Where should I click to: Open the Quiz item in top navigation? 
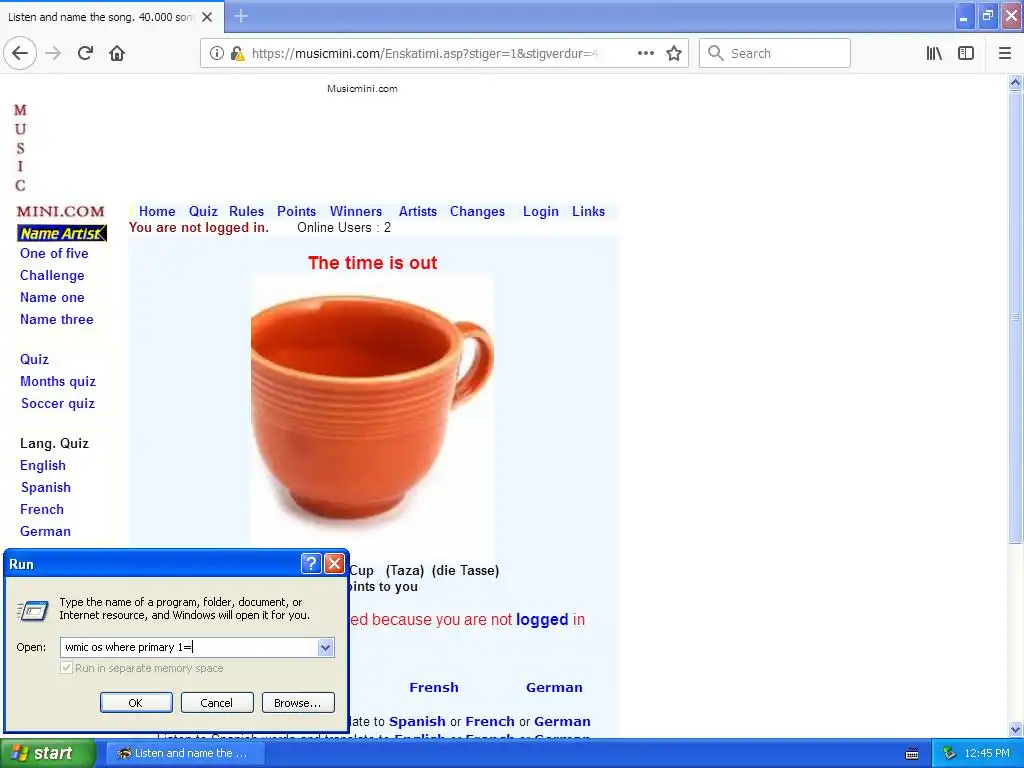coord(203,212)
